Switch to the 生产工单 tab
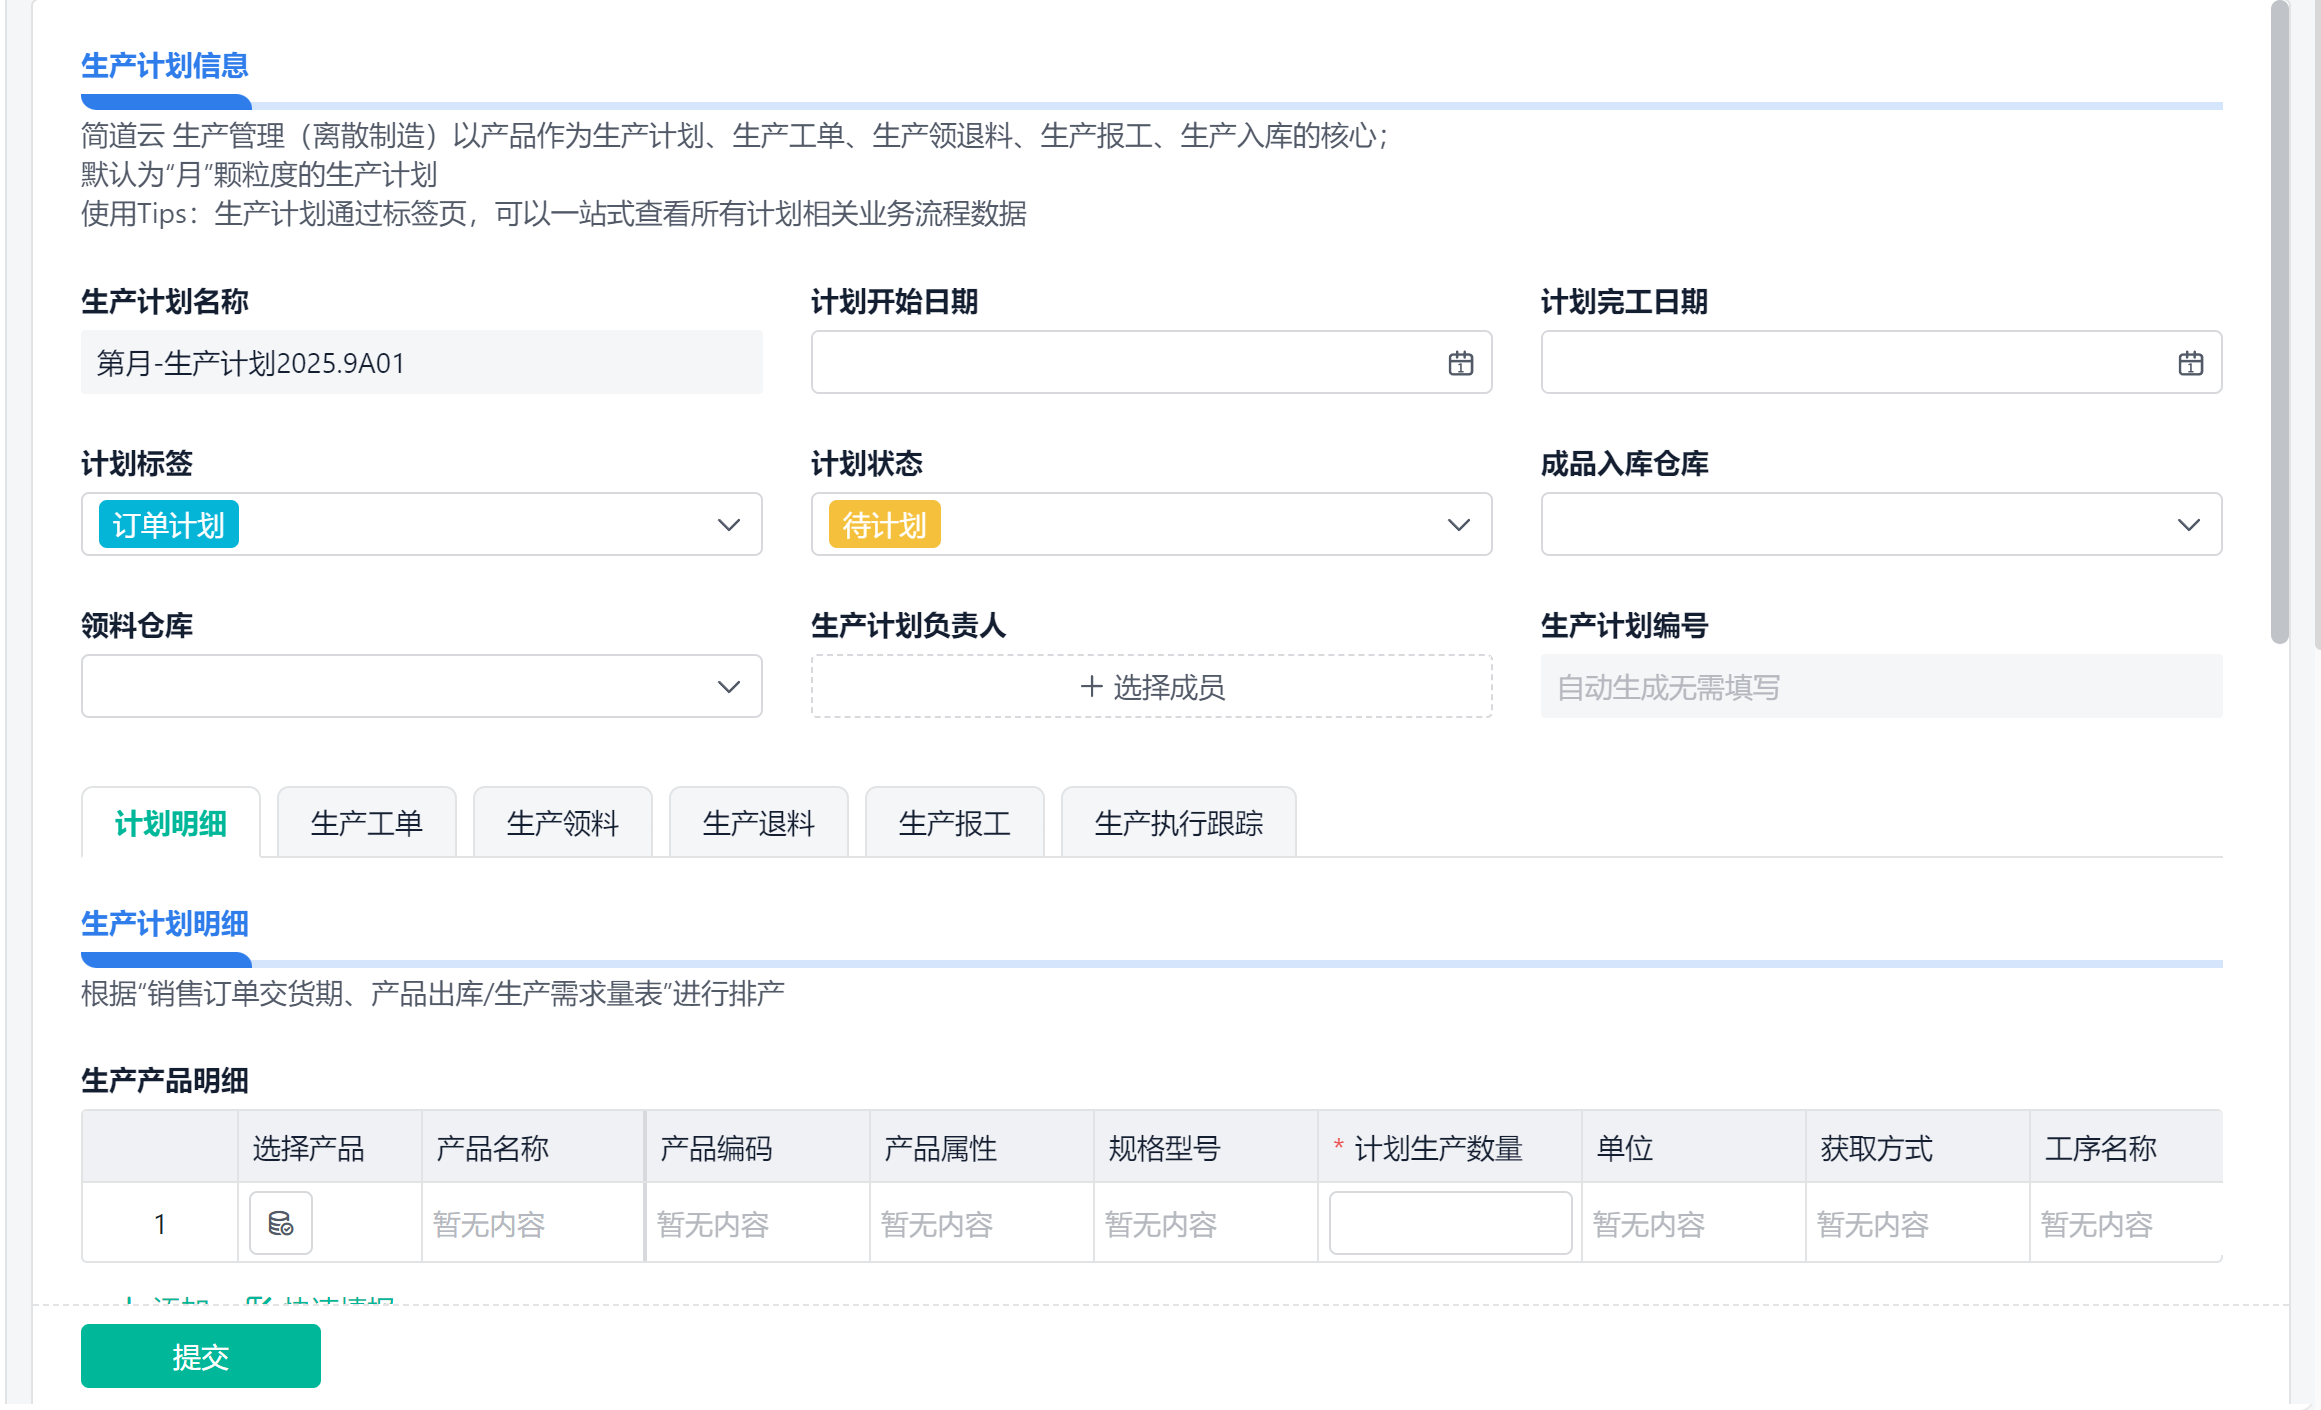Viewport: 2321px width, 1410px height. 366,823
